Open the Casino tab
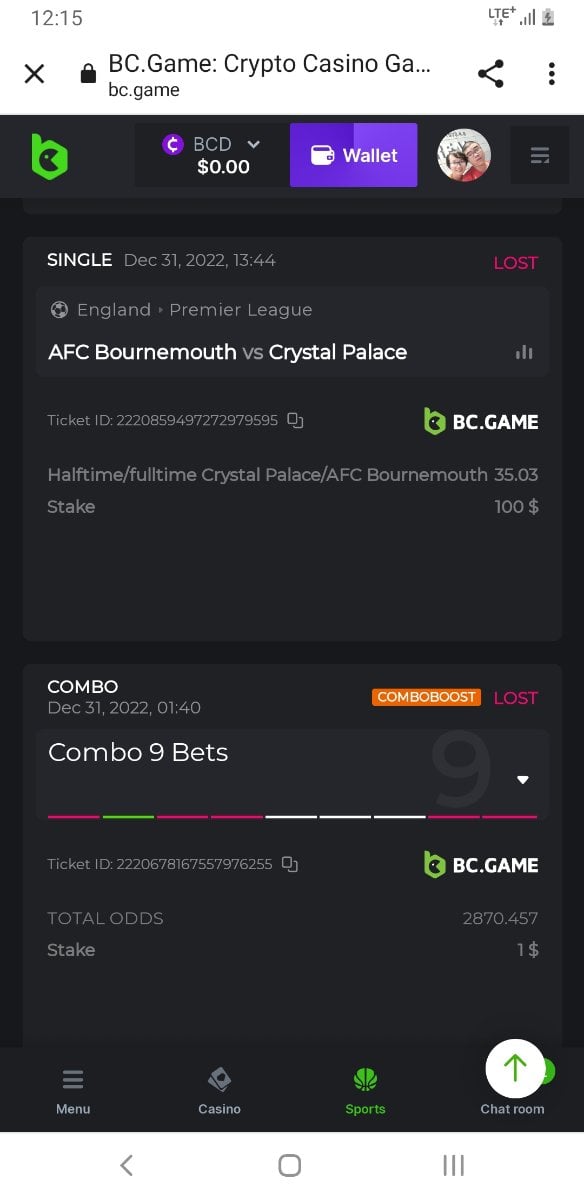Image resolution: width=584 pixels, height=1200 pixels. [219, 1090]
